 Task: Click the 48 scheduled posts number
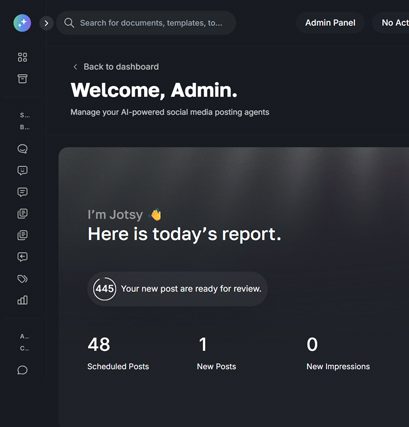99,344
